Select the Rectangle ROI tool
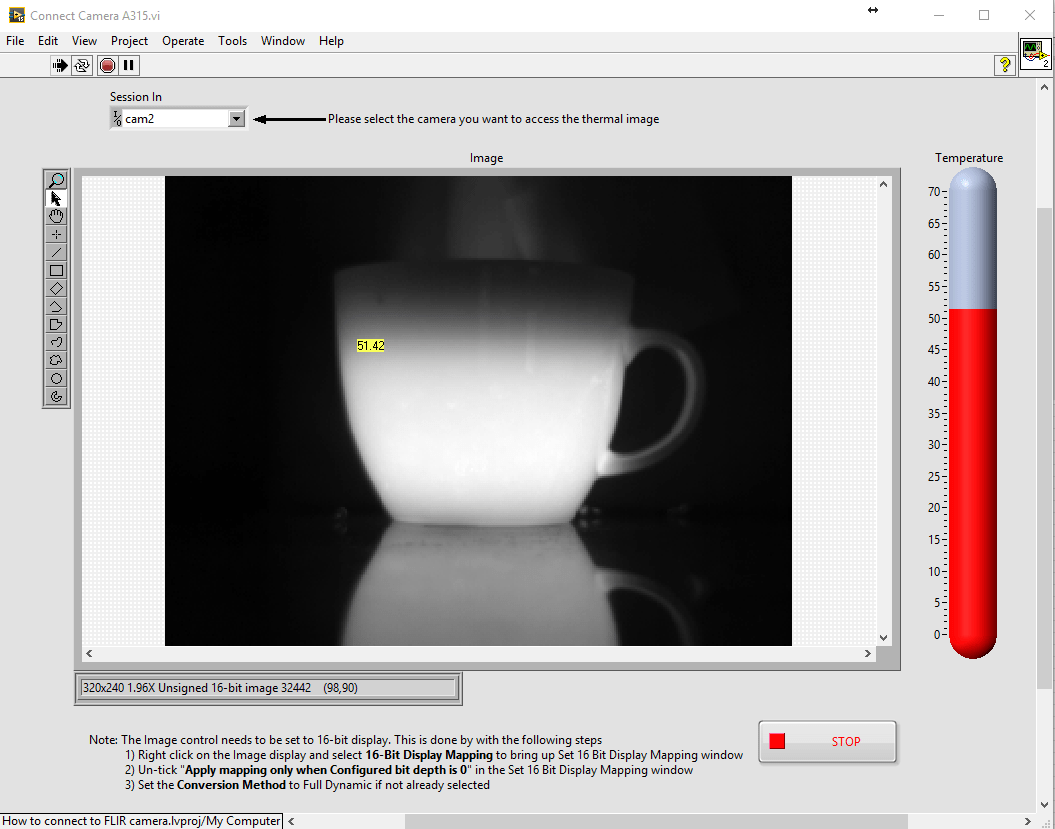 click(x=56, y=270)
